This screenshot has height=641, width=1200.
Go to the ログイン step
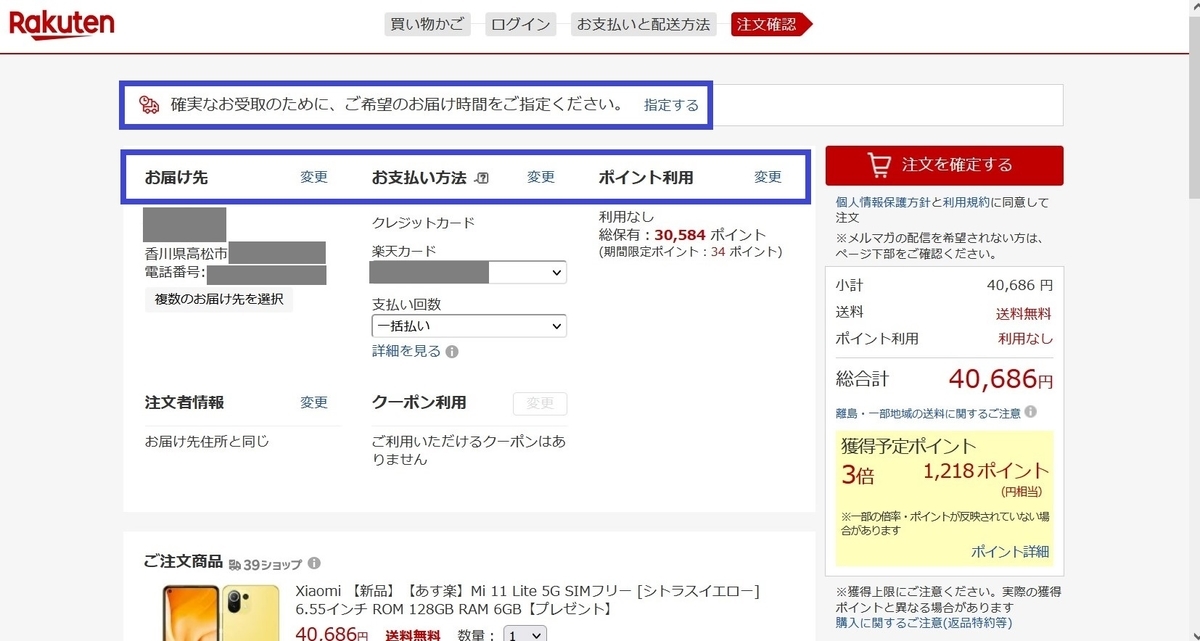[521, 24]
